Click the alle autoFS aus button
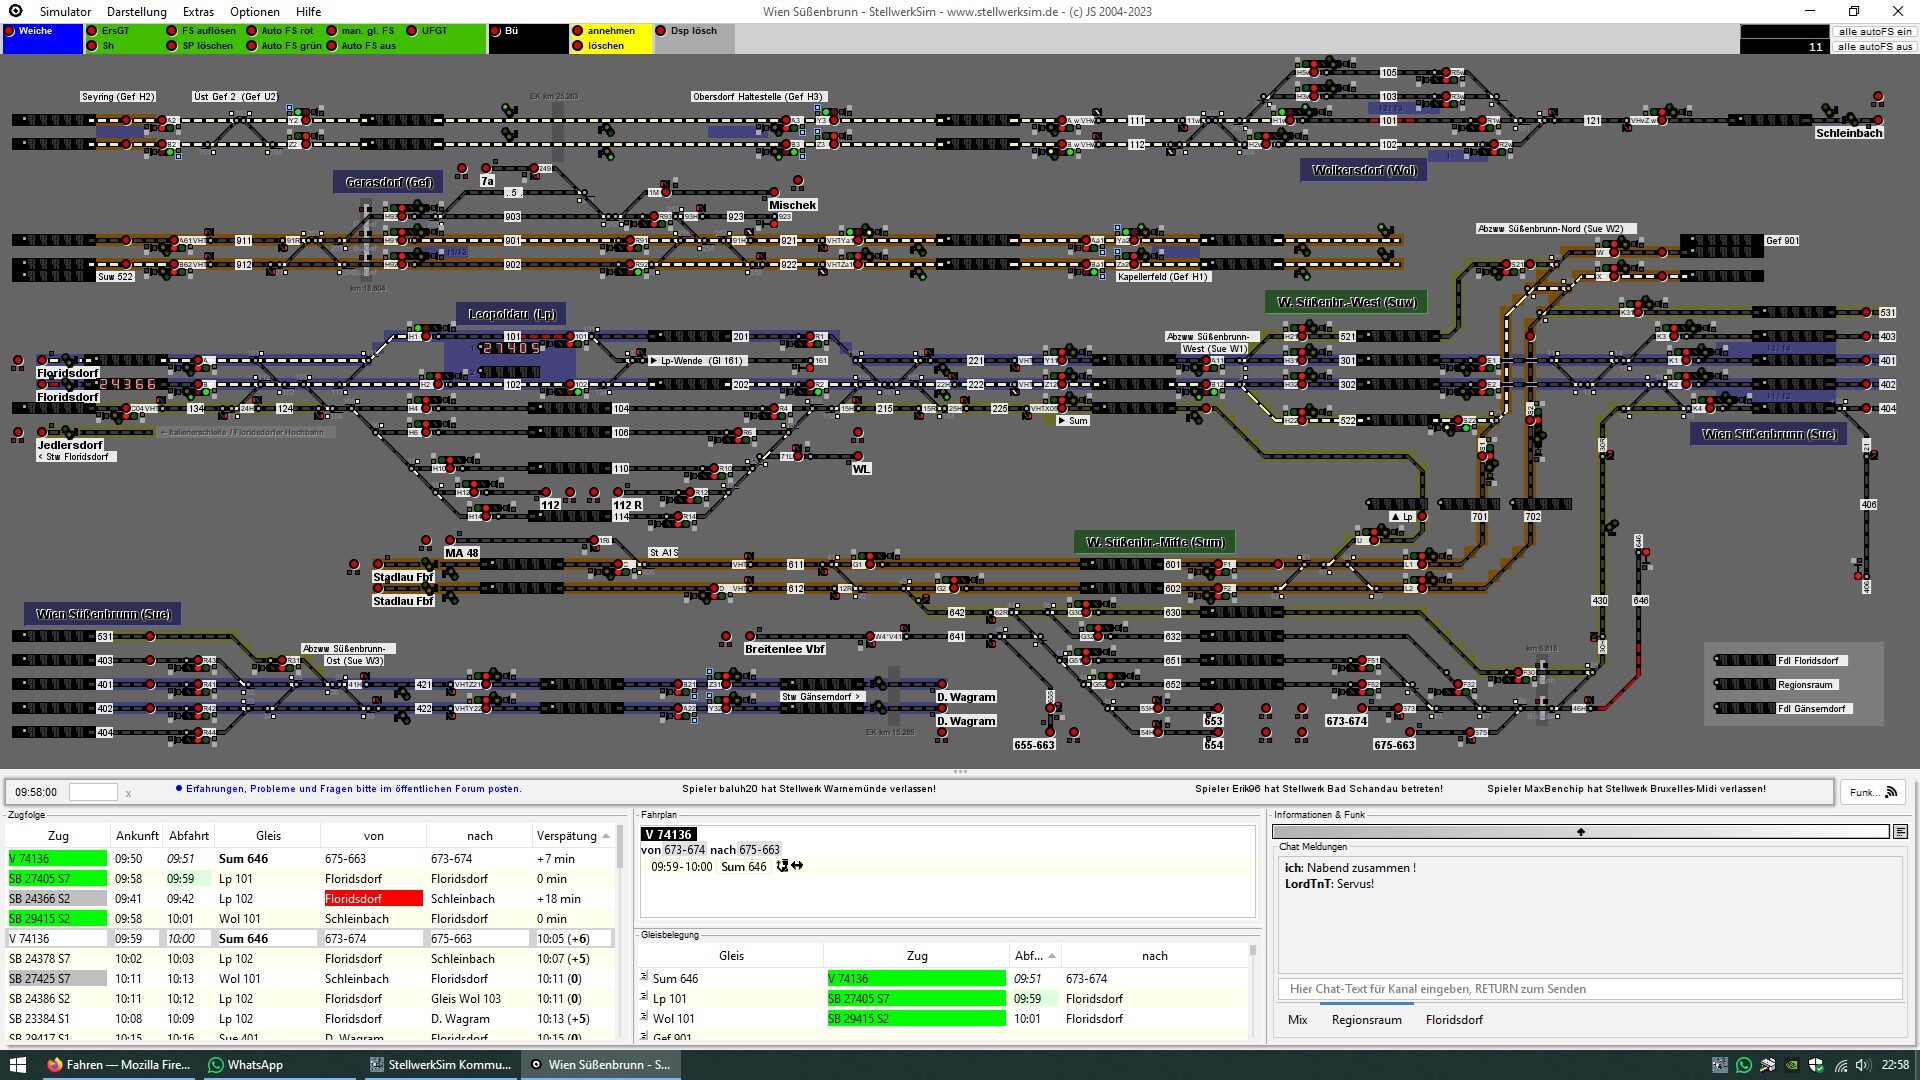The image size is (1920, 1080). click(1875, 47)
